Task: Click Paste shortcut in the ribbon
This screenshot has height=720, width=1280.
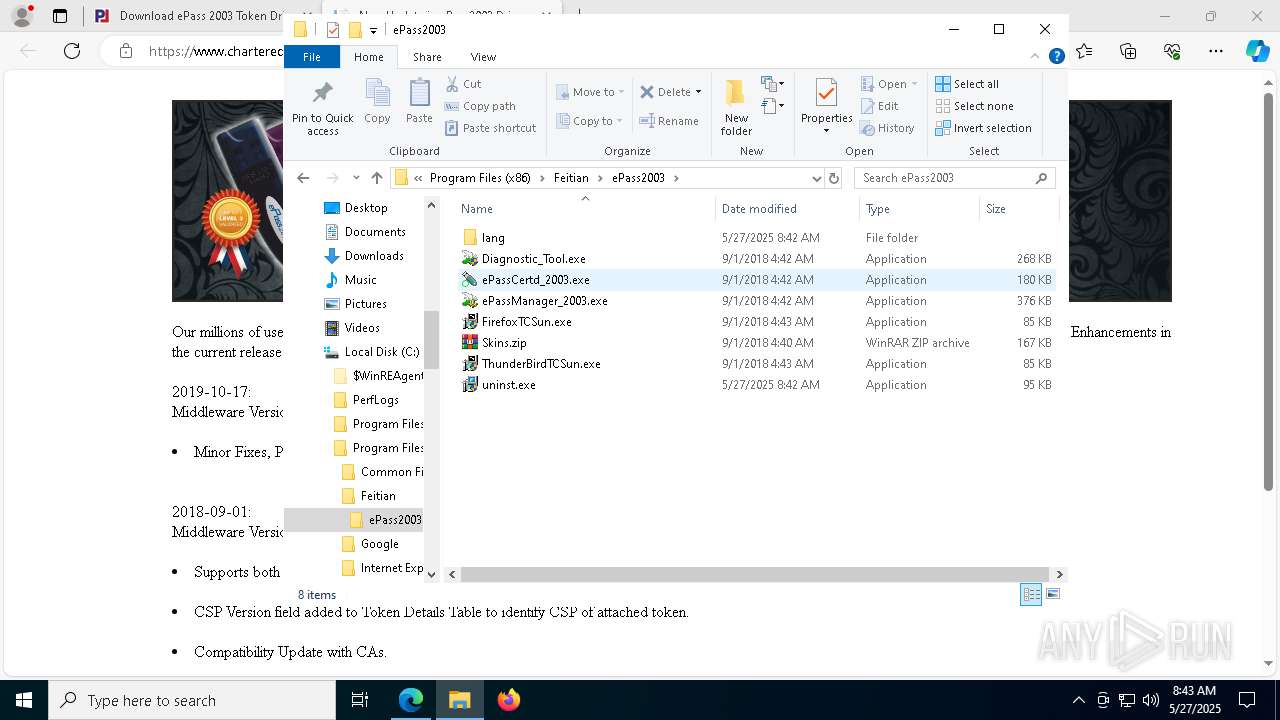Action: pyautogui.click(x=490, y=128)
